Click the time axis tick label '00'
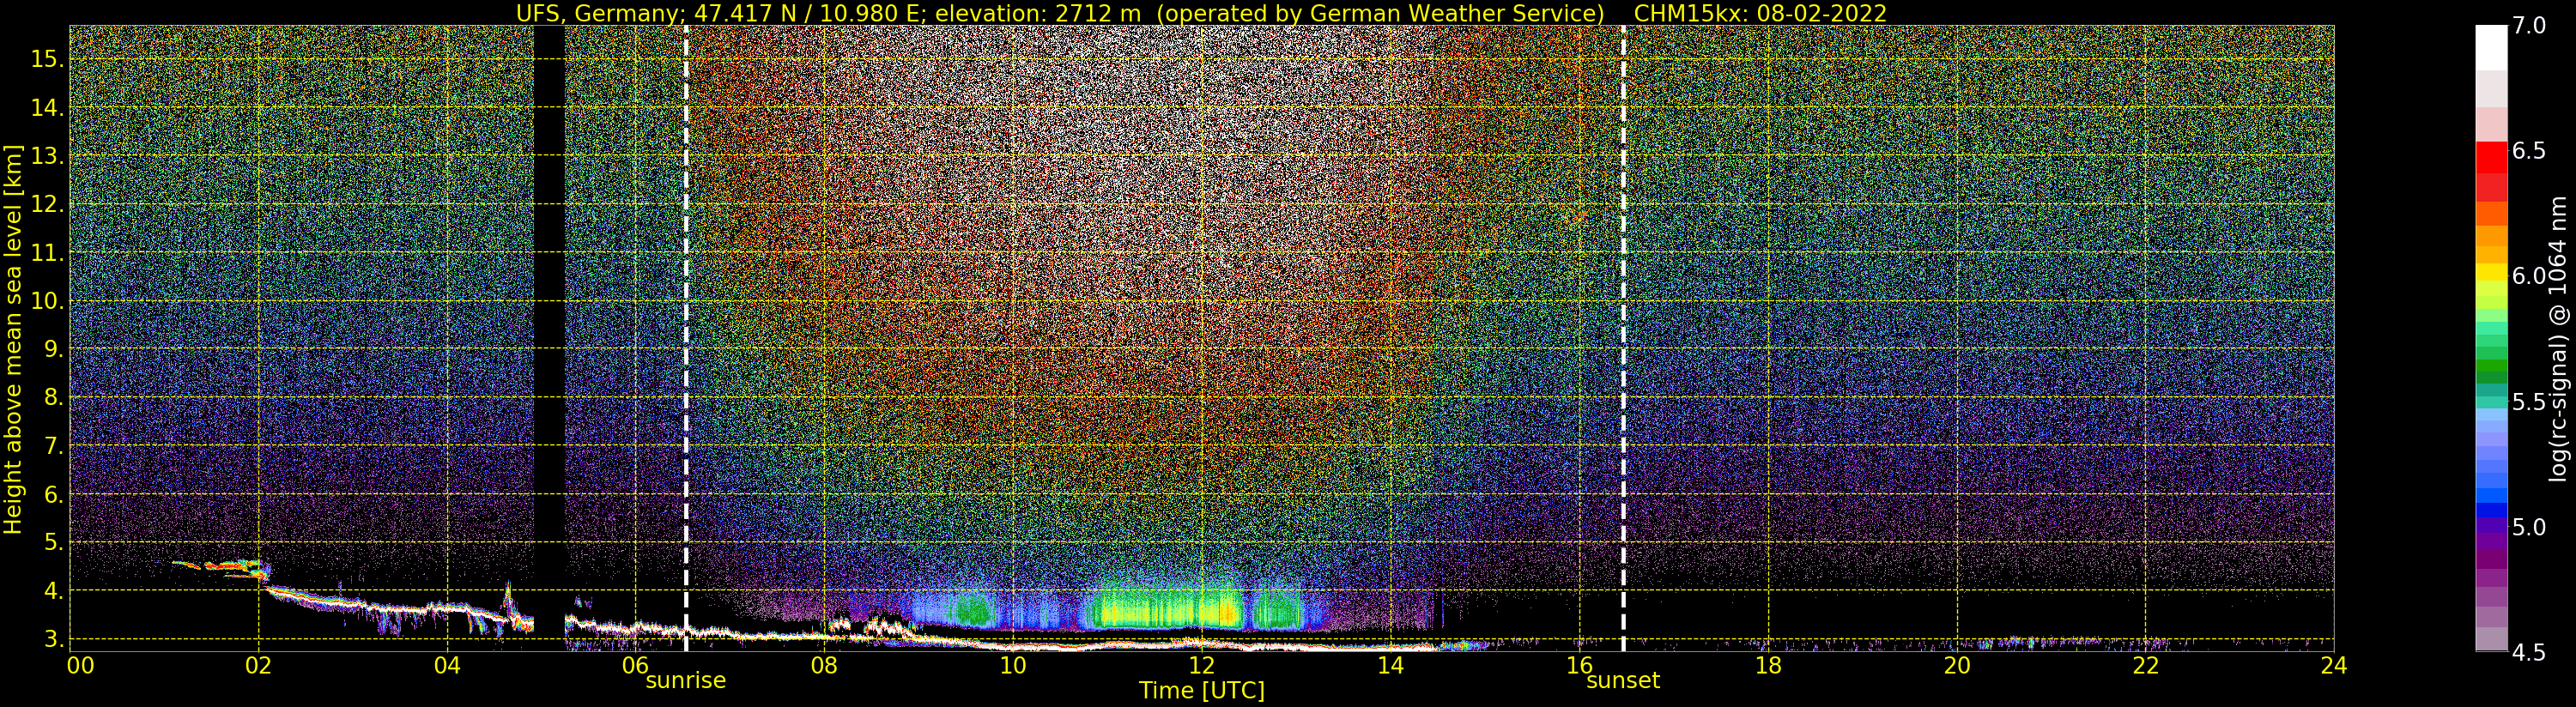This screenshot has width=2576, height=707. pos(80,665)
